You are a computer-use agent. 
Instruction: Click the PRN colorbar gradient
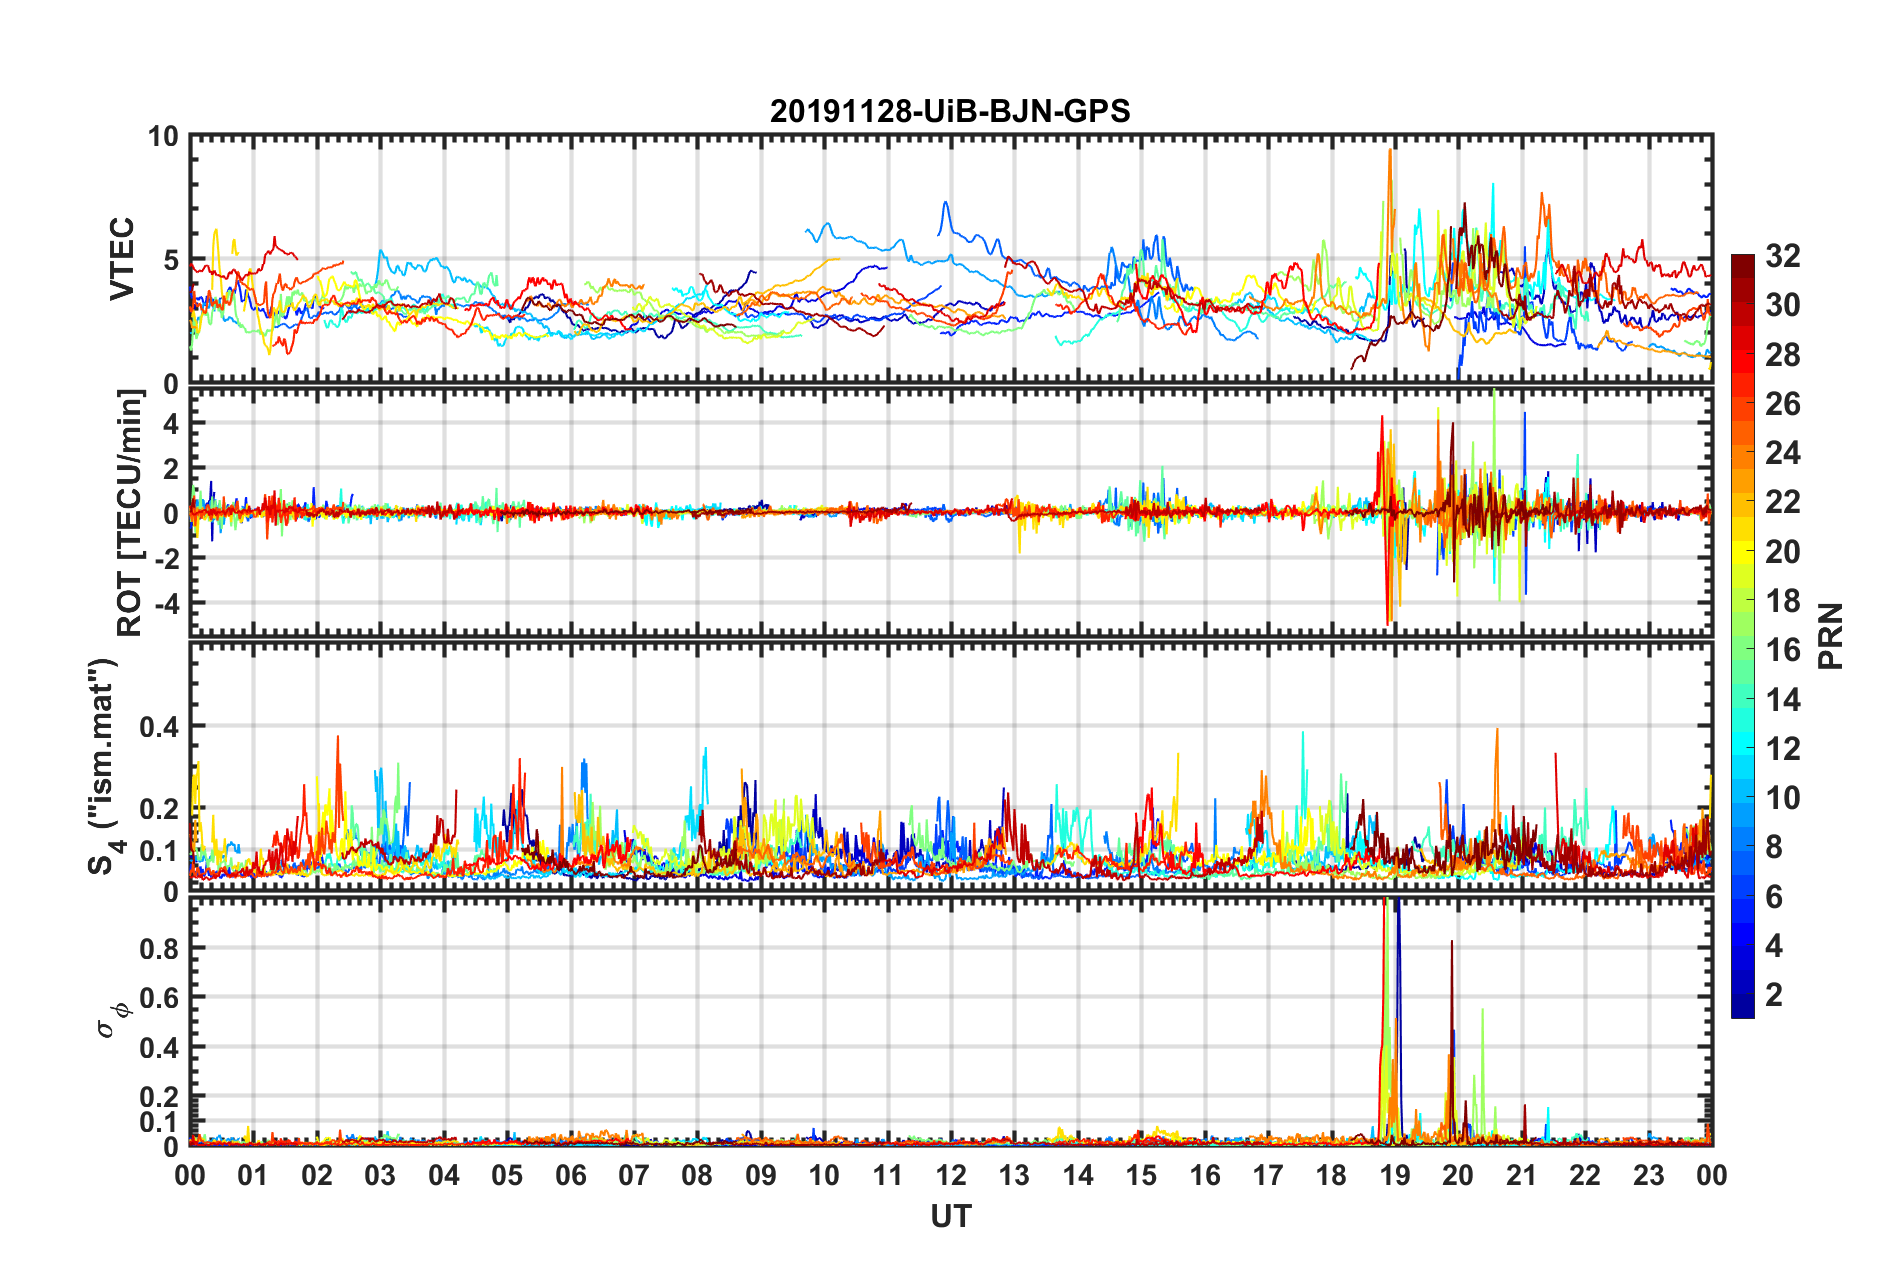pyautogui.click(x=1743, y=636)
